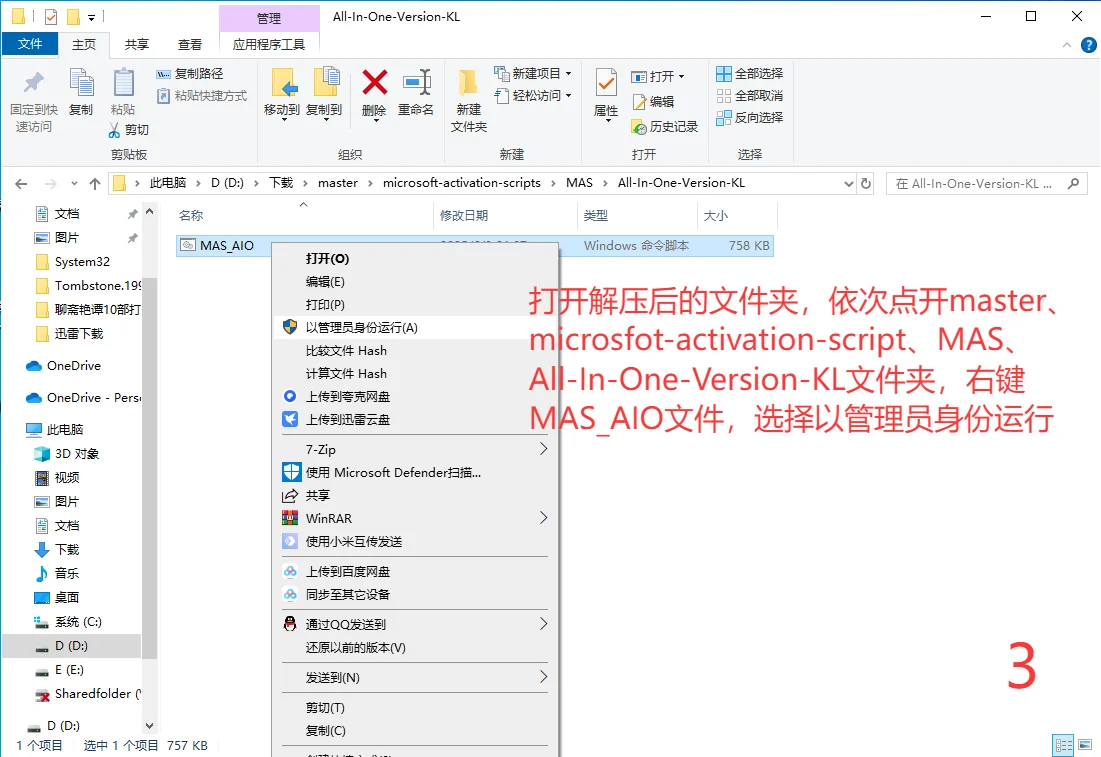
Task: Choose Upload to Quark drive (上传到夸克网盘)
Action: (x=415, y=396)
